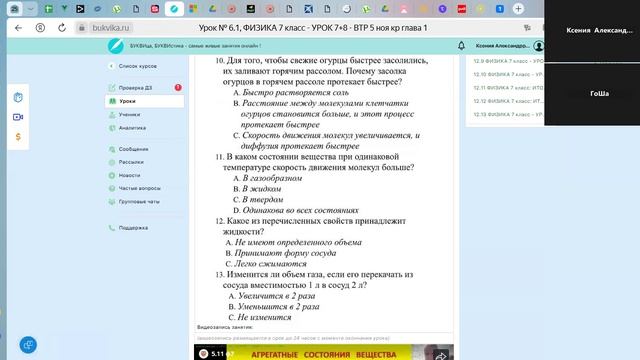The height and width of the screenshot is (360, 640).
Task: Click the Ученики people icon
Action: pos(112,115)
